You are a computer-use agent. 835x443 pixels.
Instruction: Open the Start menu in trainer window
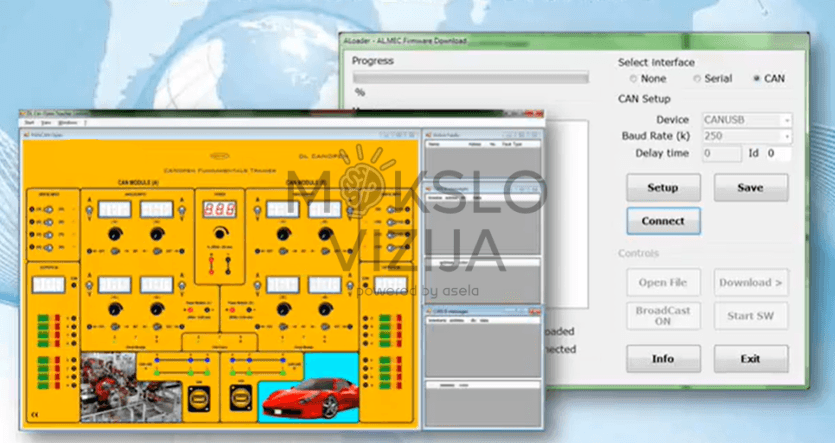point(30,122)
